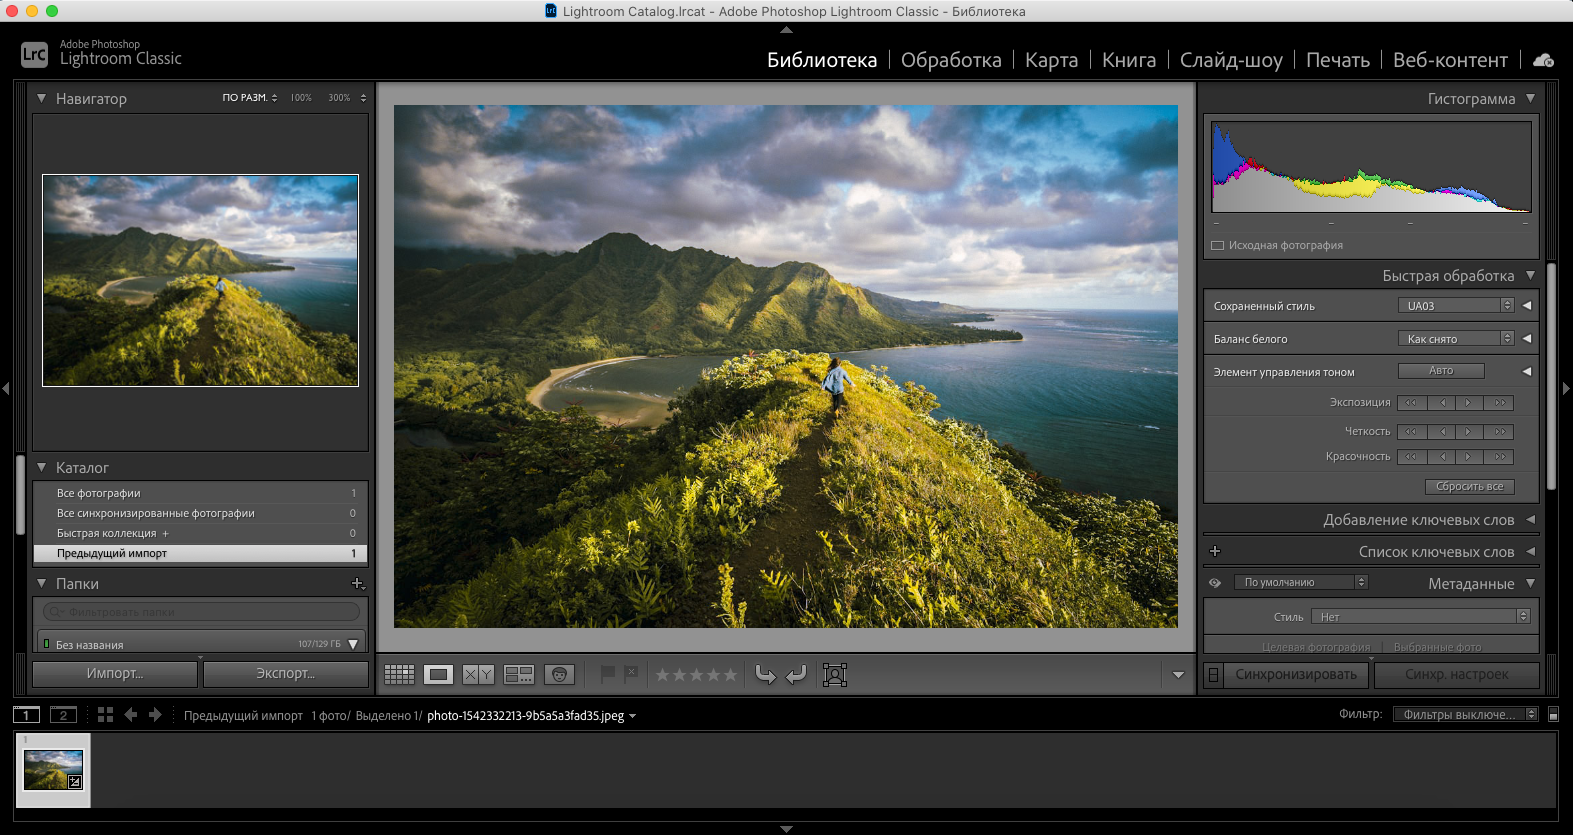The width and height of the screenshot is (1573, 835).
Task: Click the draw face region icon
Action: tap(835, 675)
